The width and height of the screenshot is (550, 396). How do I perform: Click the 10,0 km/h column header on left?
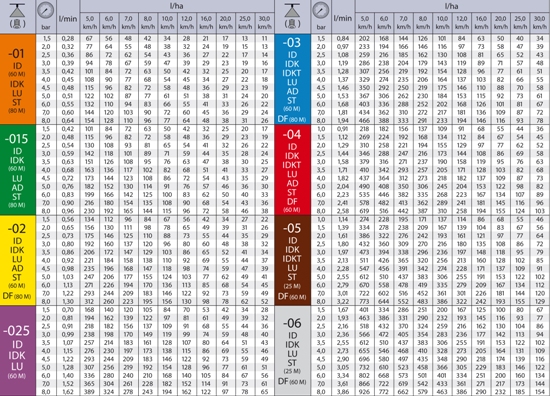[x=167, y=22]
